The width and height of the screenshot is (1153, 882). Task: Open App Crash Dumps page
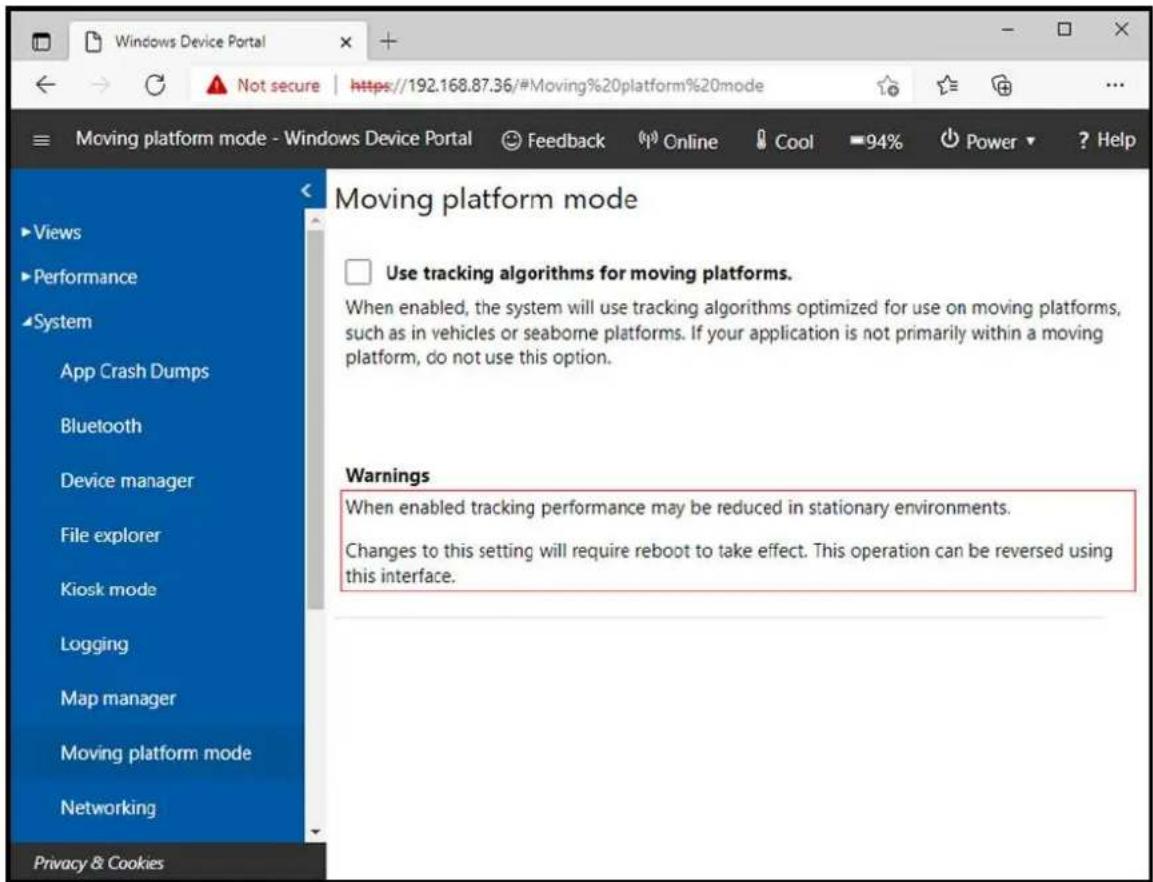pyautogui.click(x=135, y=371)
